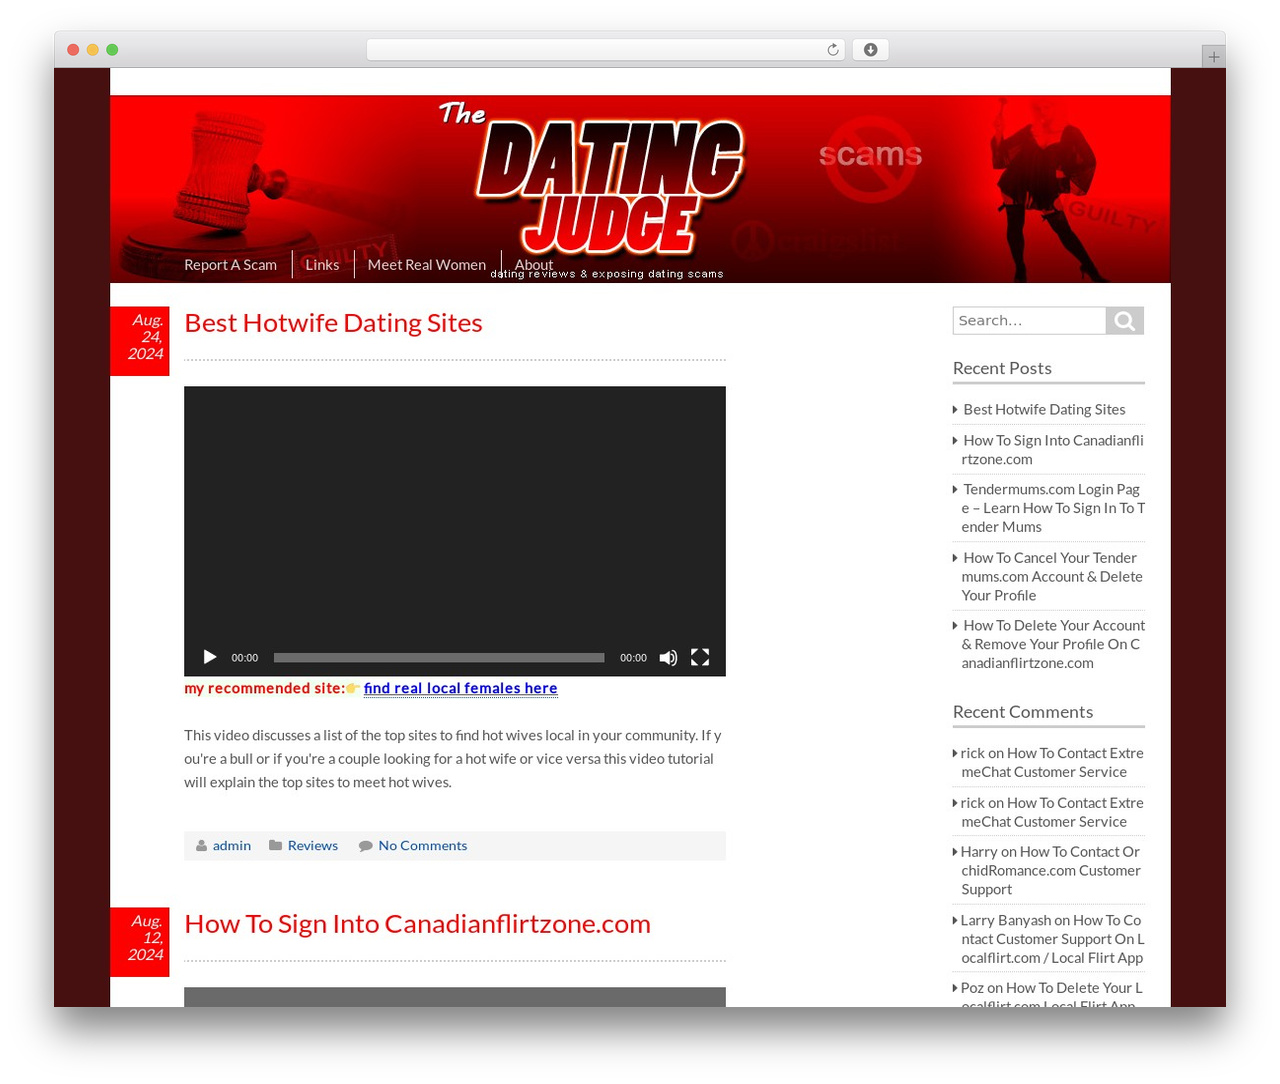Click the admin author person icon
The image size is (1280, 1084).
click(x=202, y=846)
